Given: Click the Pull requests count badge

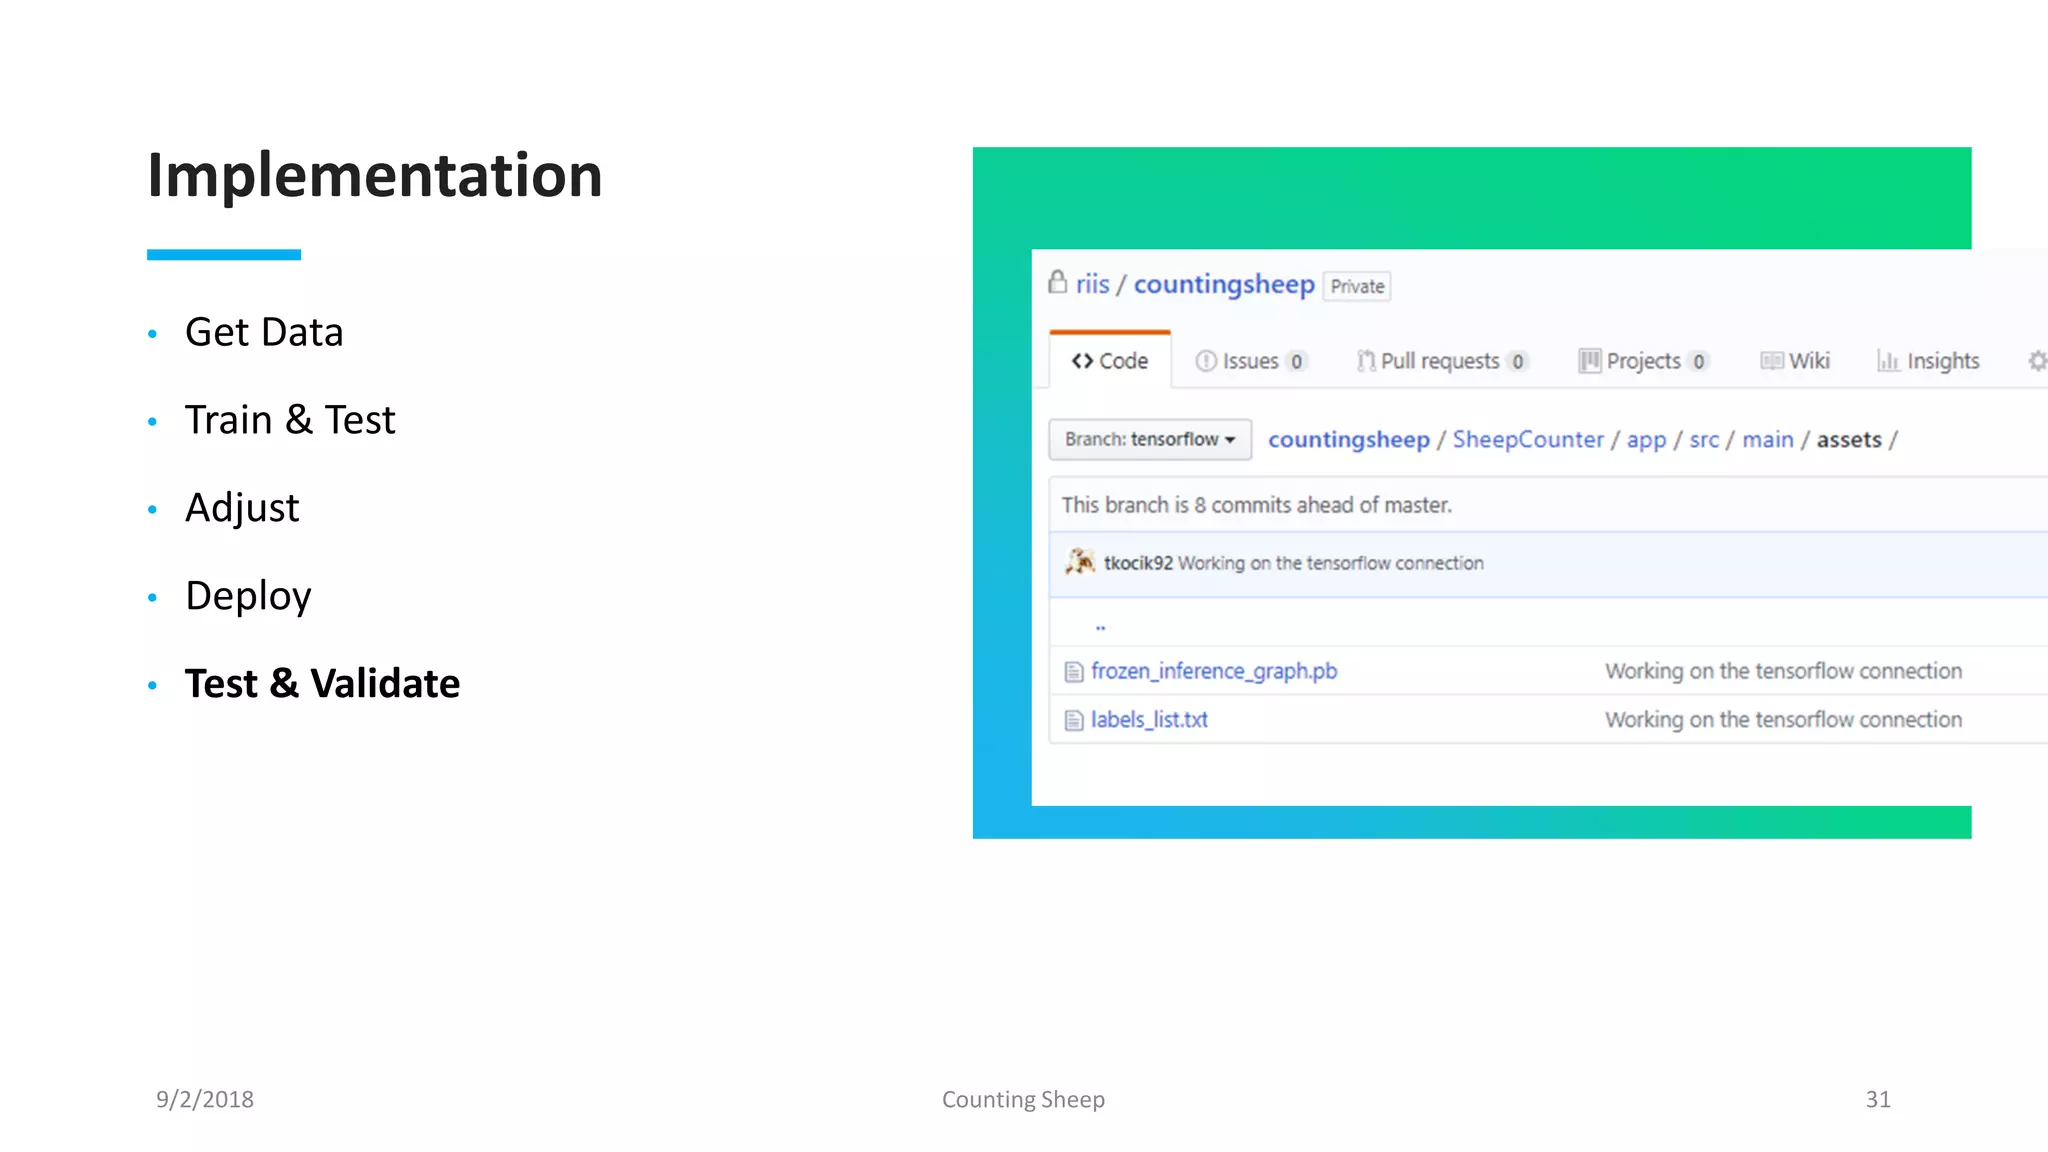Looking at the screenshot, I should 1518,362.
